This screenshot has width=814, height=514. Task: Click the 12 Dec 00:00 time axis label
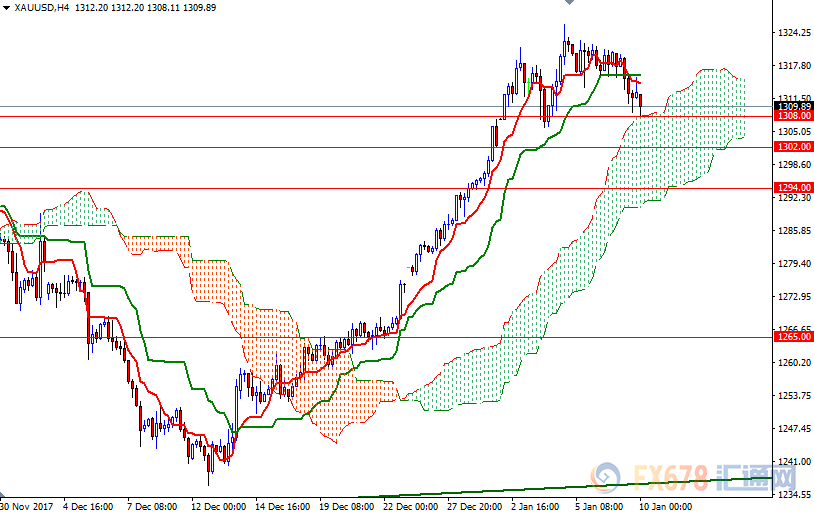[x=218, y=506]
